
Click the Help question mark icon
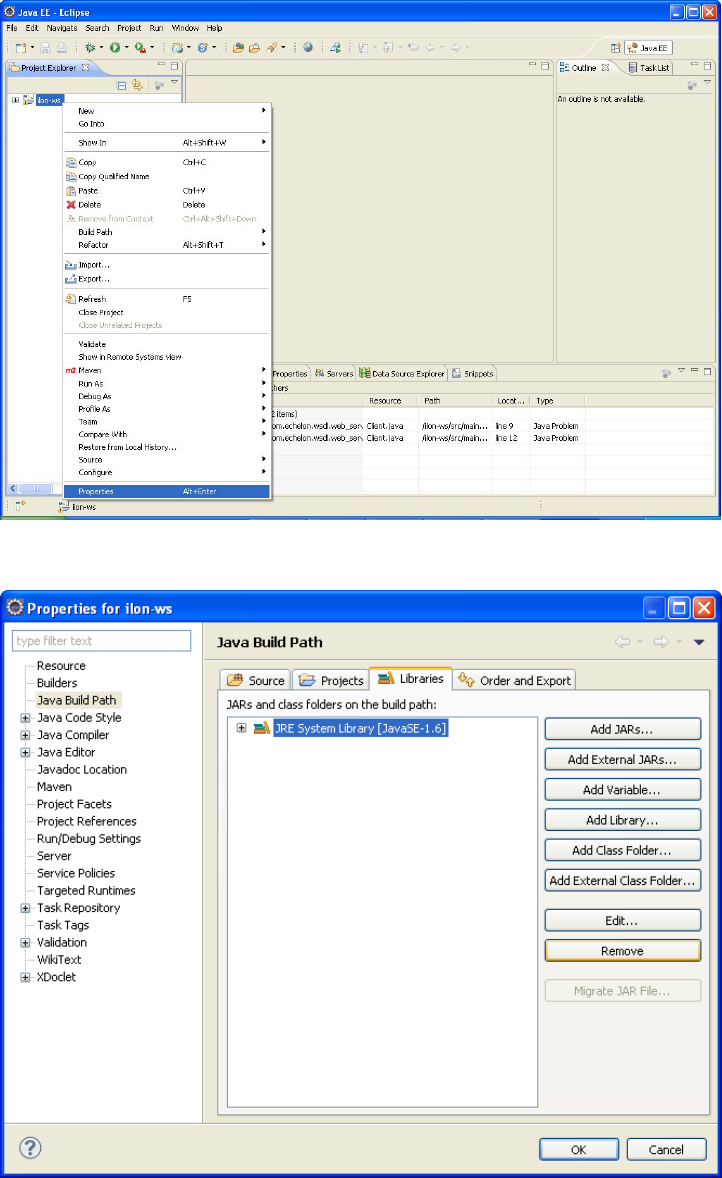(30, 1147)
